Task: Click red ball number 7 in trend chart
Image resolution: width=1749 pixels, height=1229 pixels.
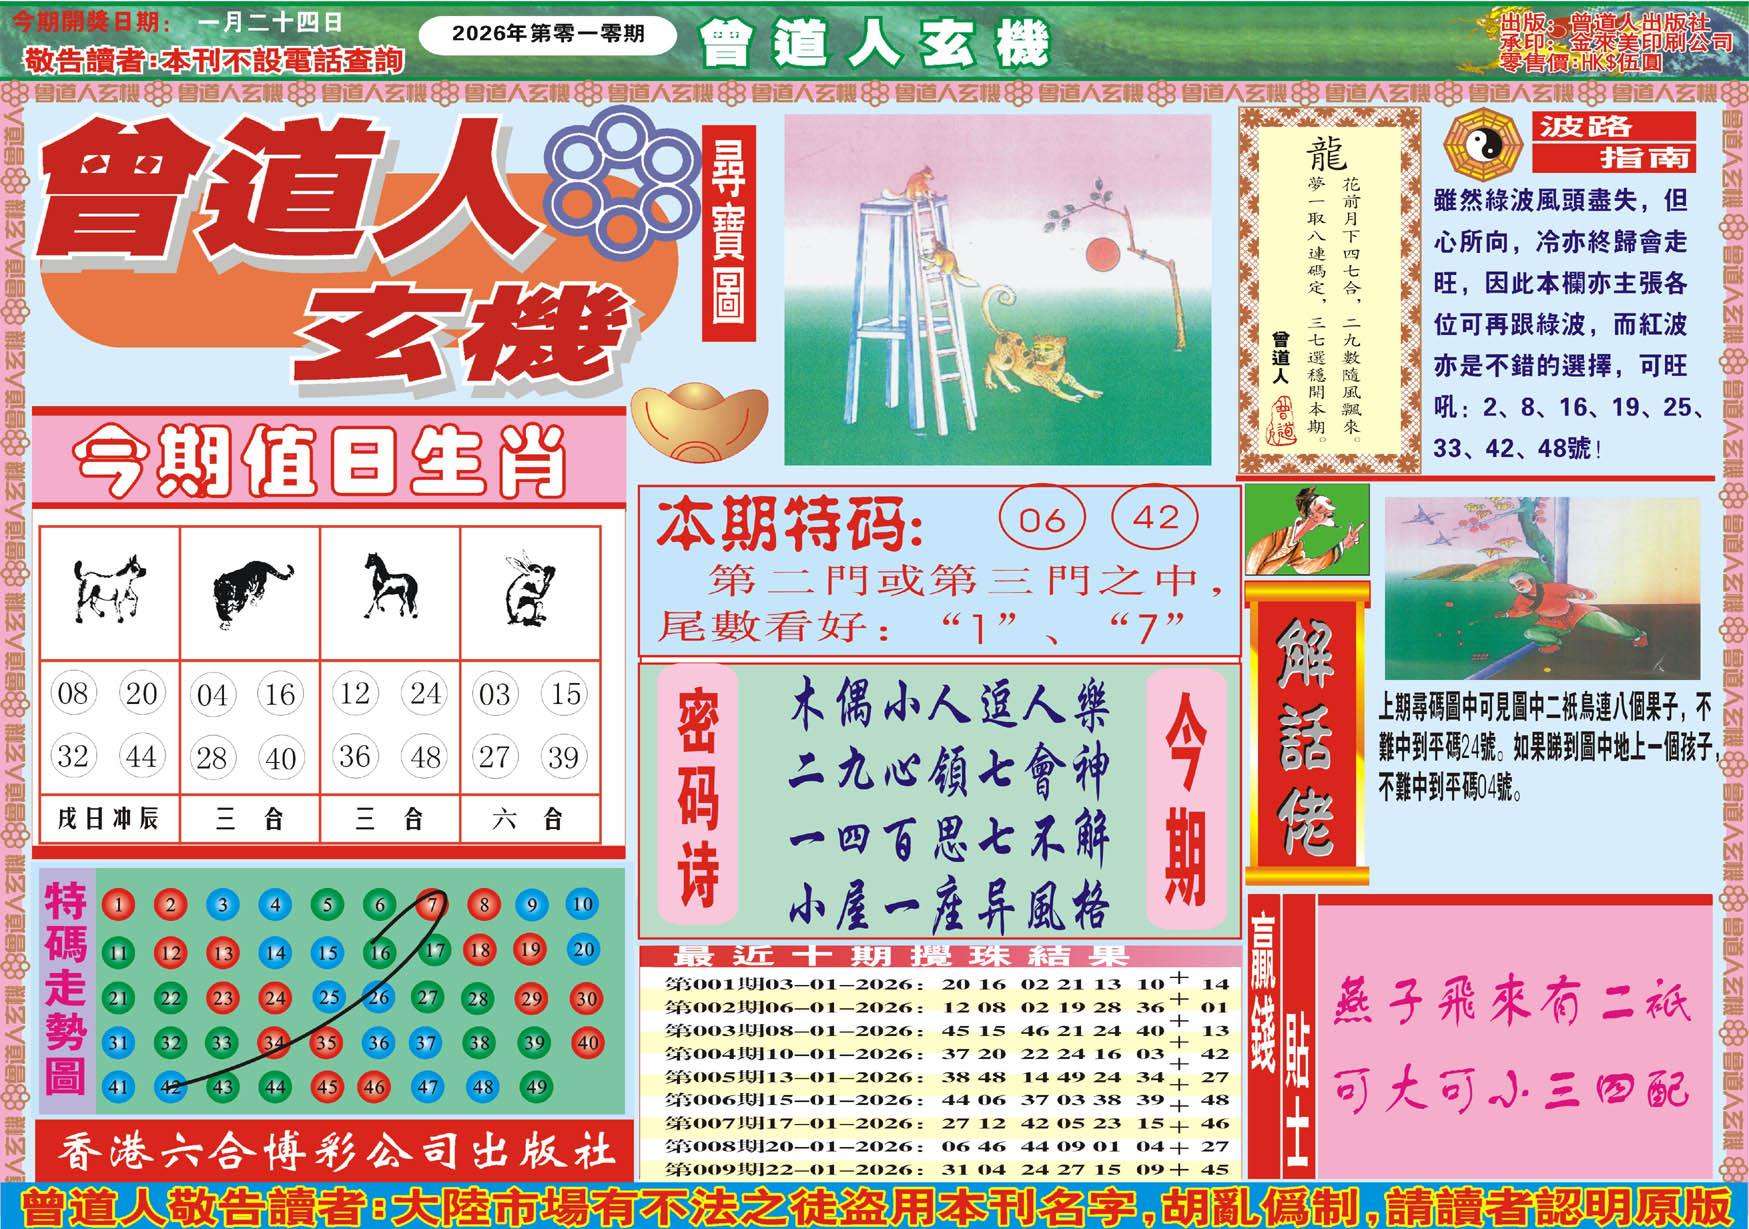Action: [x=431, y=904]
